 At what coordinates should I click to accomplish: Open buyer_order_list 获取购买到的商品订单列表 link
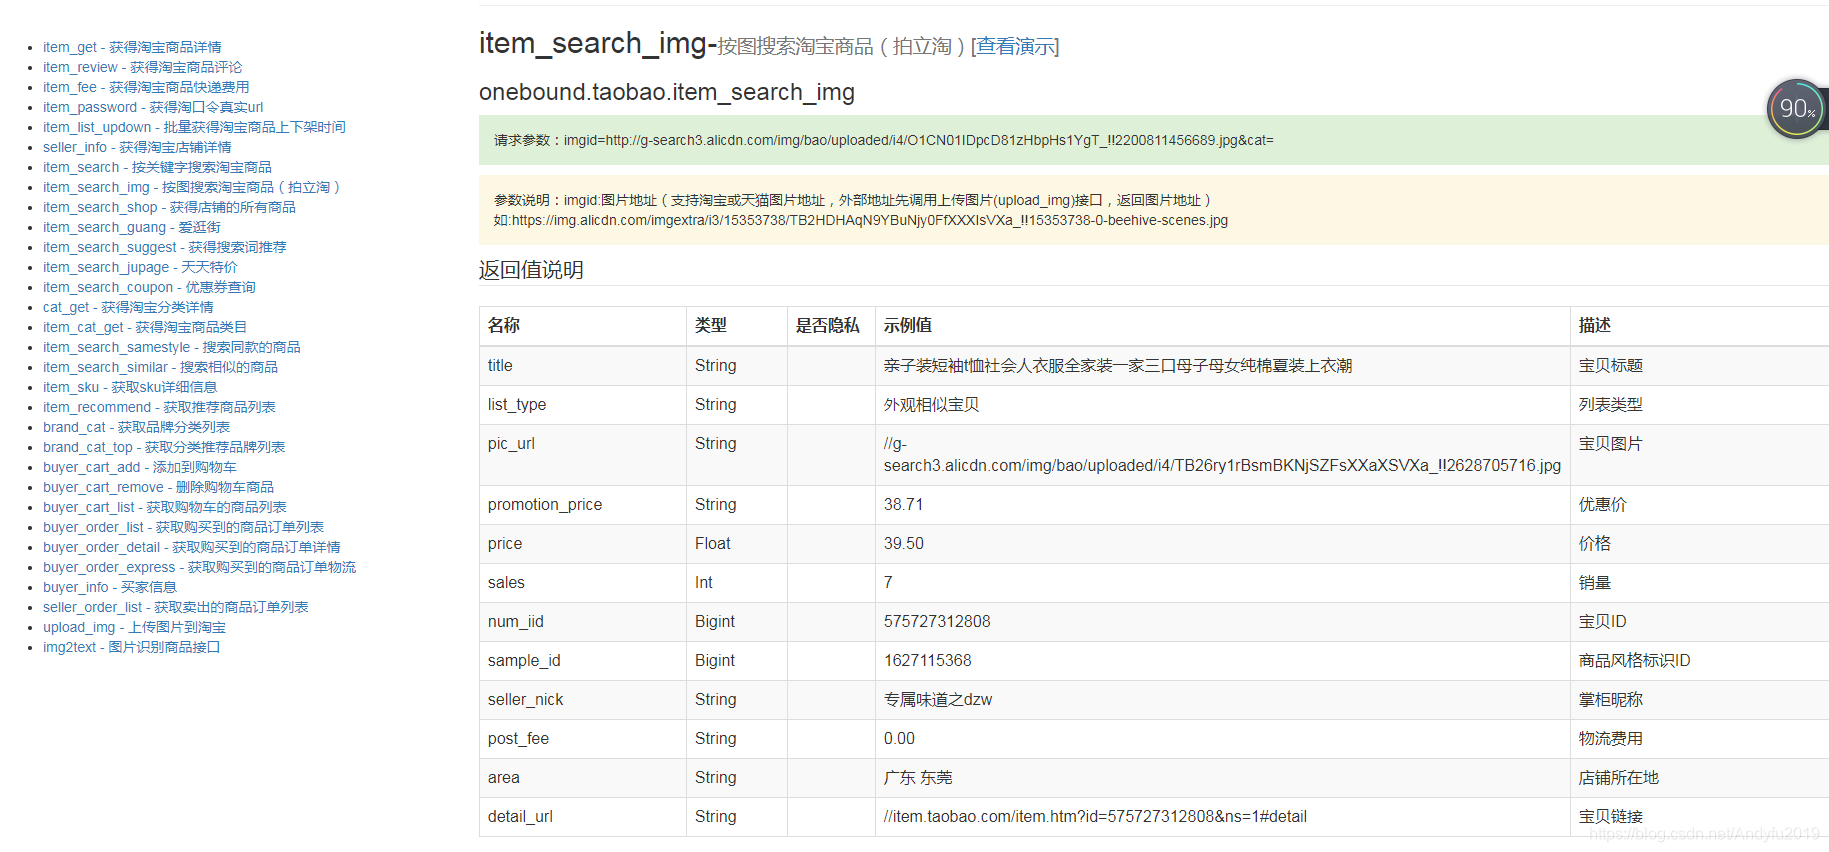pyautogui.click(x=183, y=527)
